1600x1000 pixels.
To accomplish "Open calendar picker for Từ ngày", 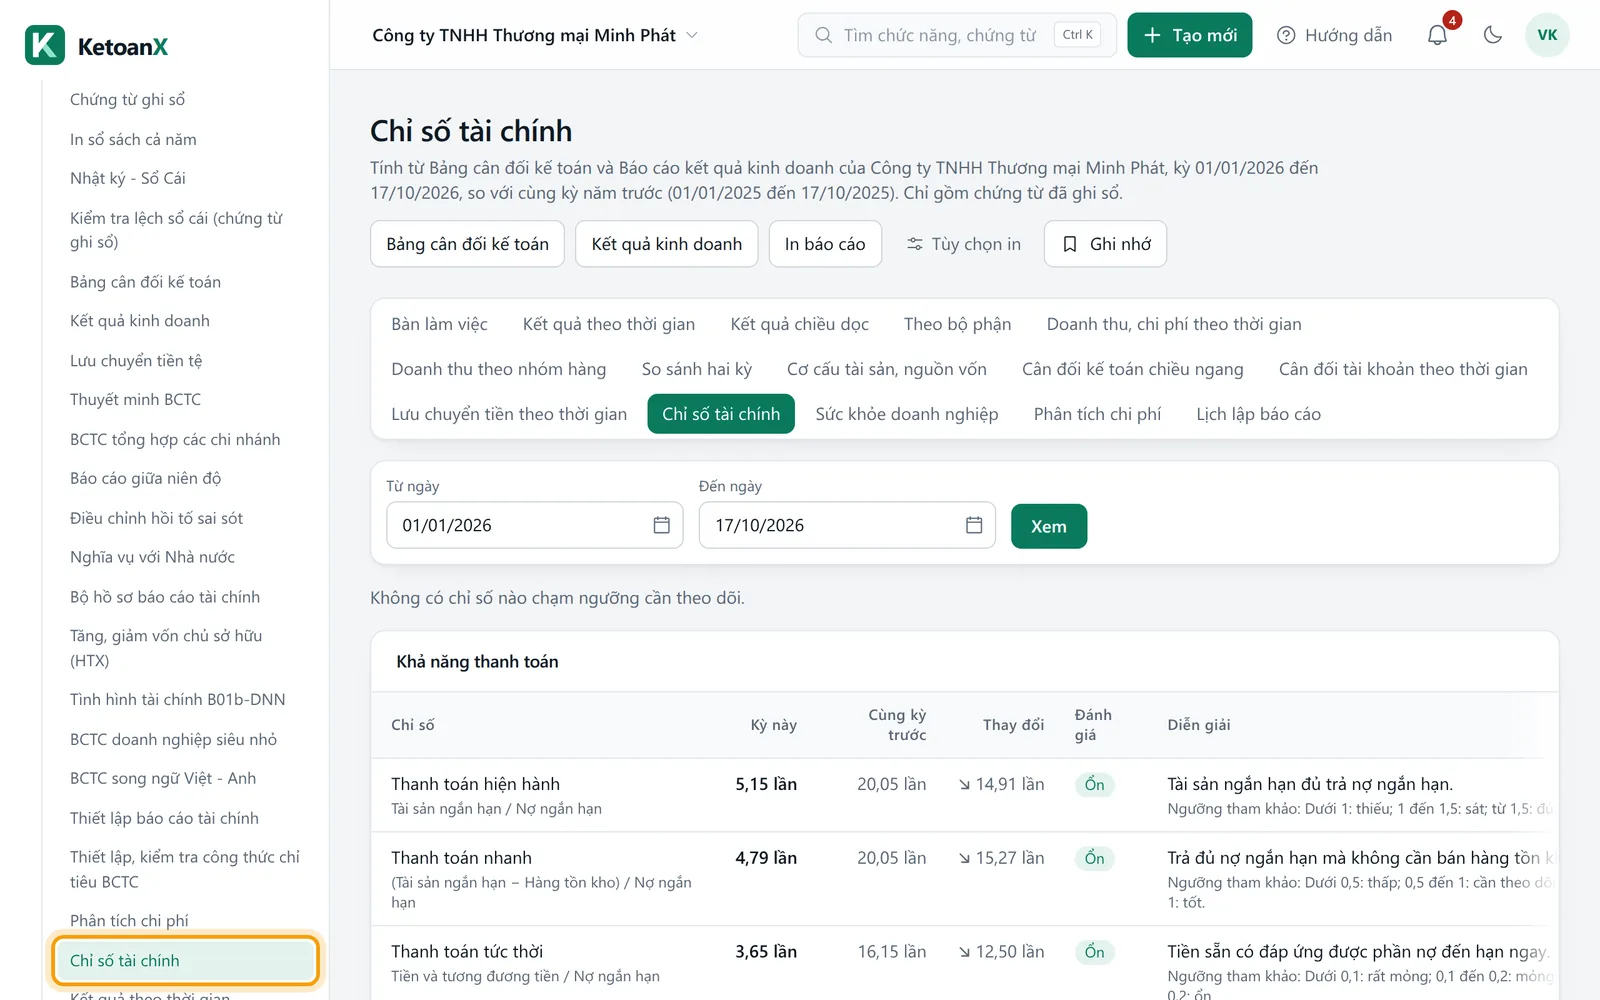I will 661,525.
